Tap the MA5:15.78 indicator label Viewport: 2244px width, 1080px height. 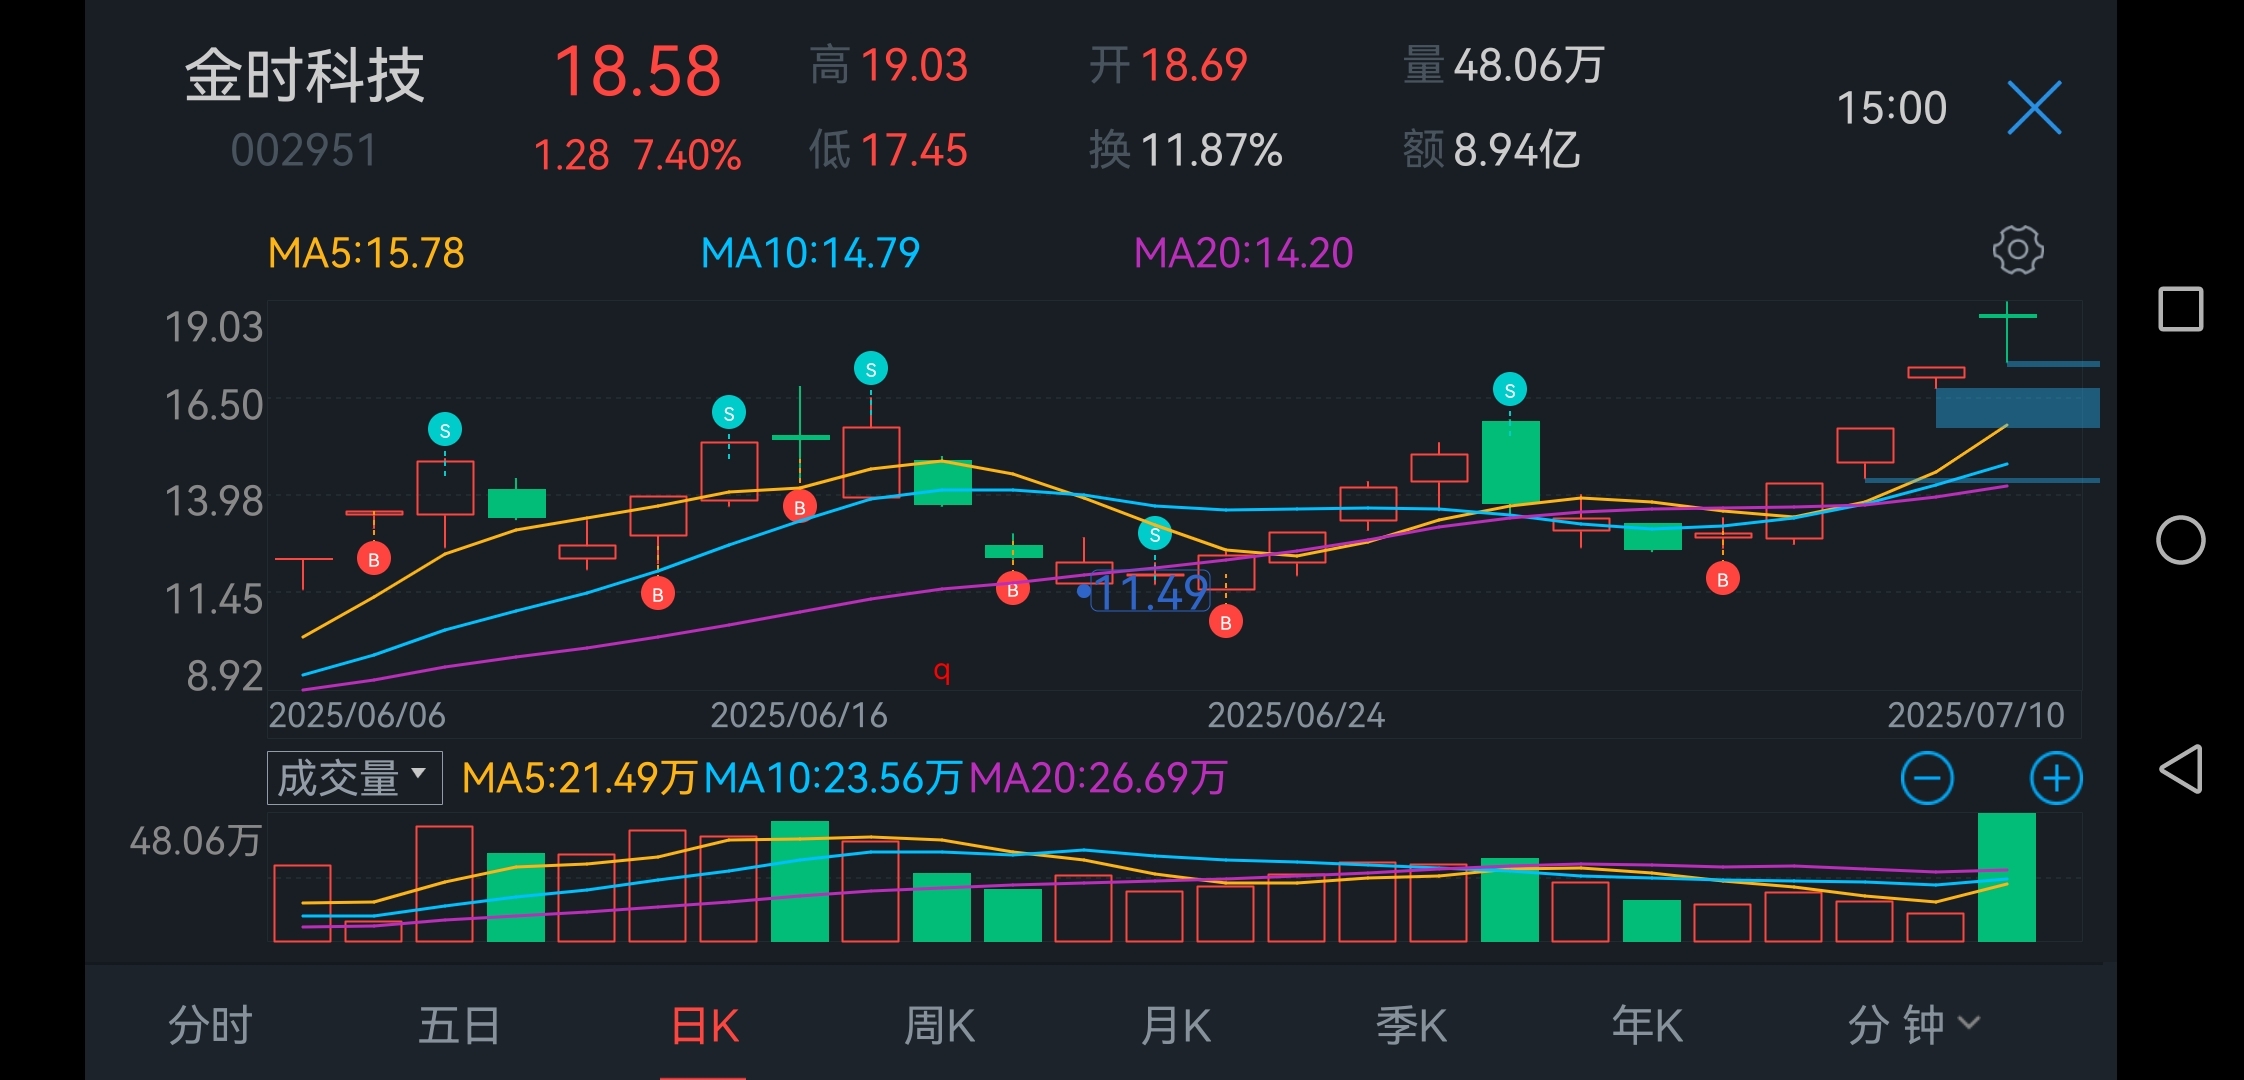click(x=366, y=253)
